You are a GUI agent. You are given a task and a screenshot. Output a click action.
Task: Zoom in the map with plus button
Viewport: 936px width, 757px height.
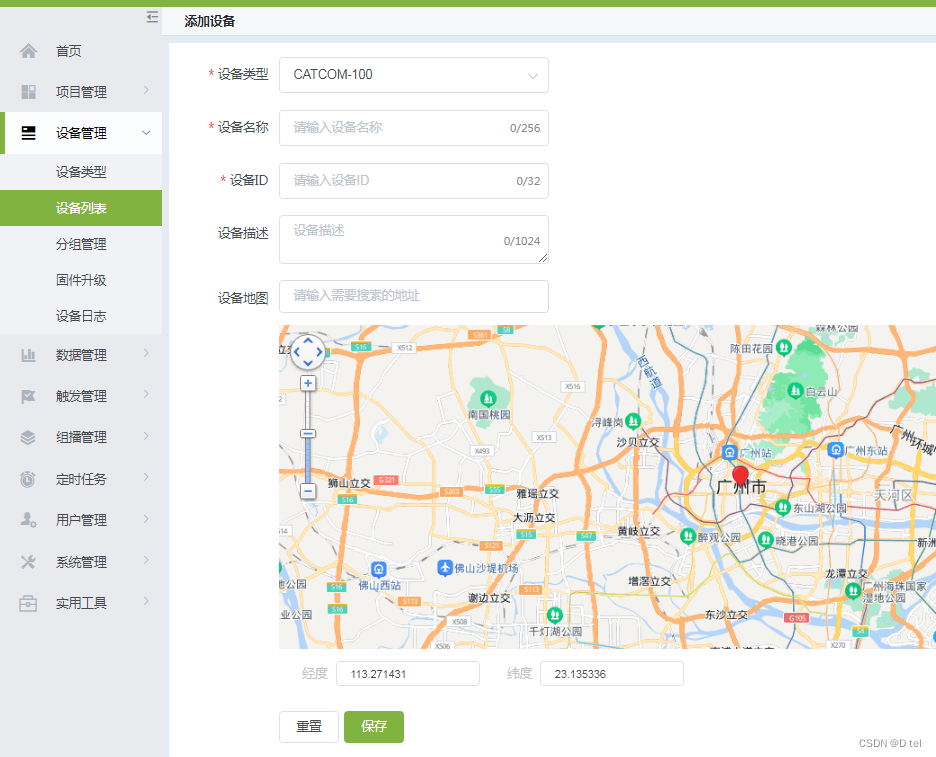click(308, 383)
